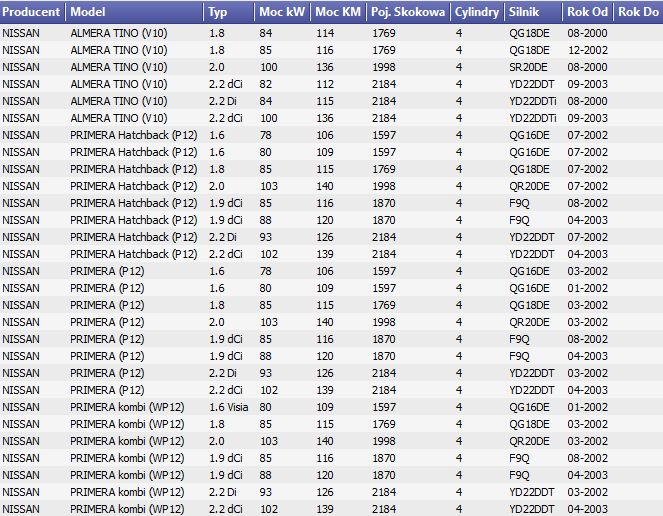
Task: Select 1.8 type in the PRIMERA kombi row
Action: pyautogui.click(x=217, y=424)
